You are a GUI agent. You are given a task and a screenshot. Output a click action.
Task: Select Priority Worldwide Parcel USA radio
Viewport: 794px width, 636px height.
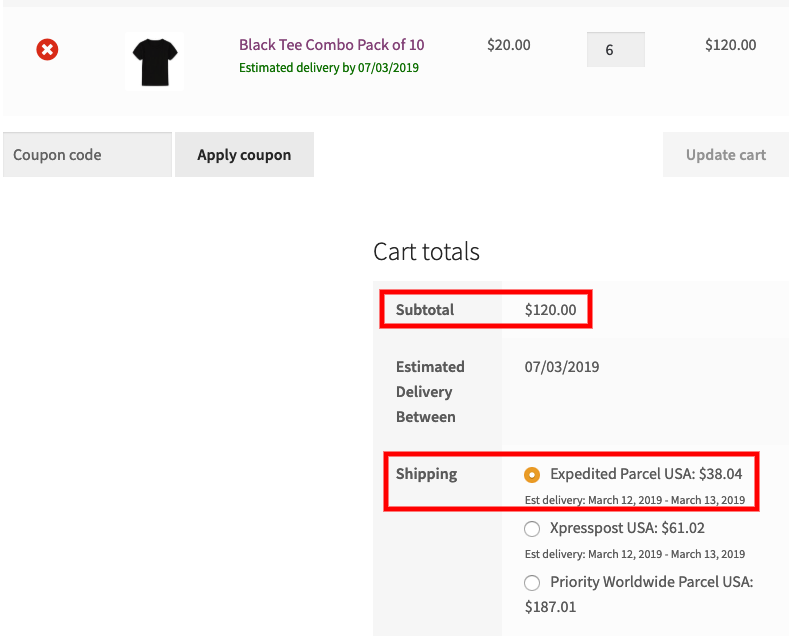532,582
